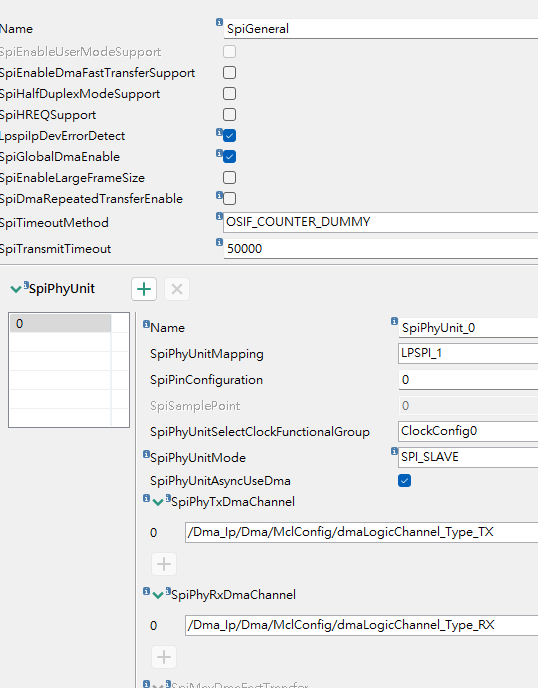The width and height of the screenshot is (538, 688).
Task: Click info icon next to LpspiIpDevErrorDetect checkbox
Action: [x=219, y=132]
